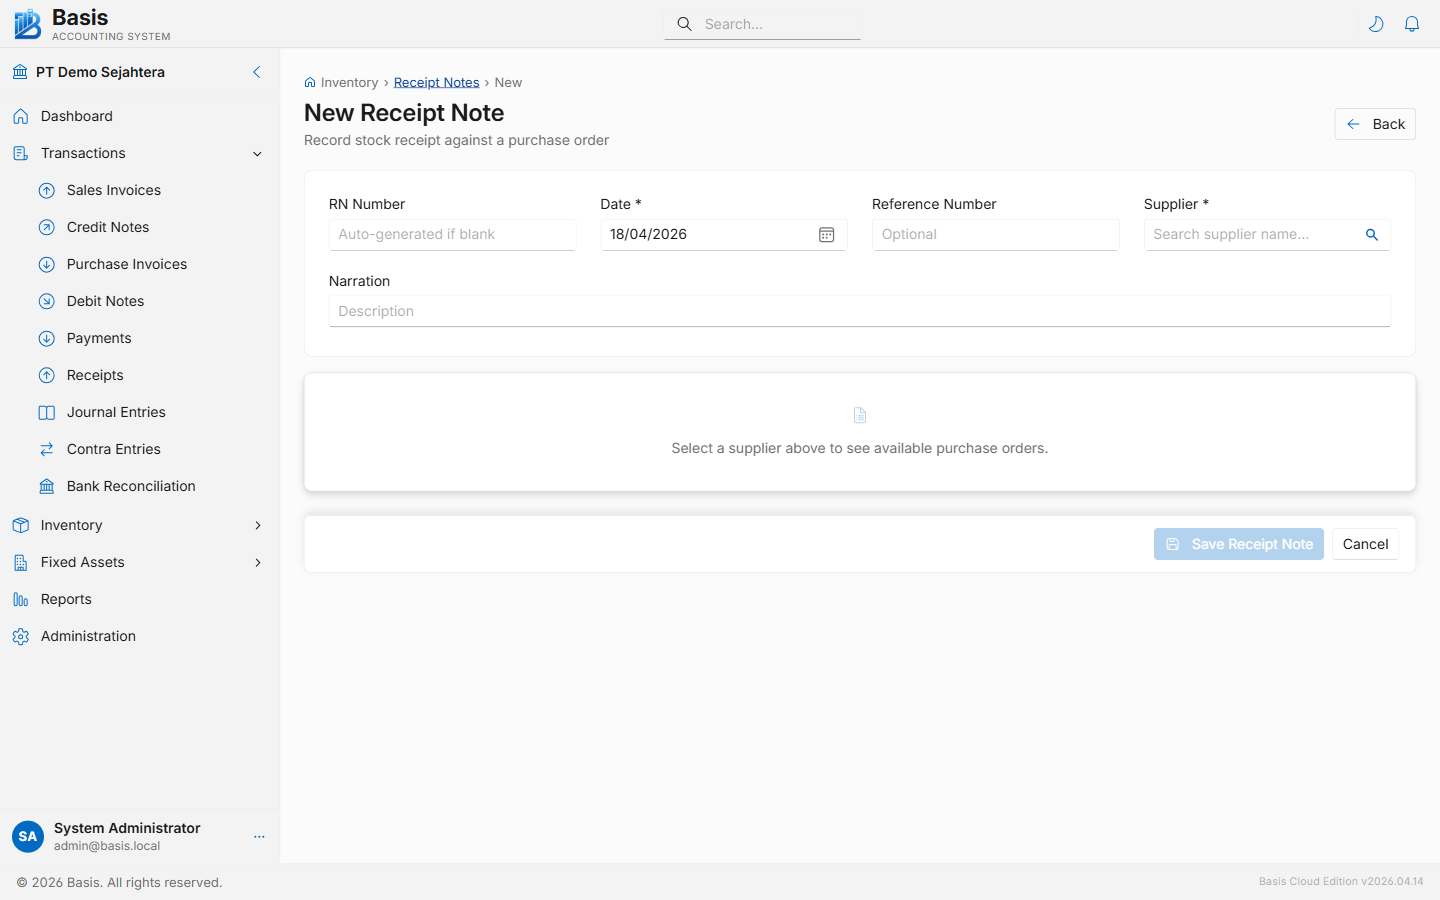
Task: Click the Back button
Action: [1374, 124]
